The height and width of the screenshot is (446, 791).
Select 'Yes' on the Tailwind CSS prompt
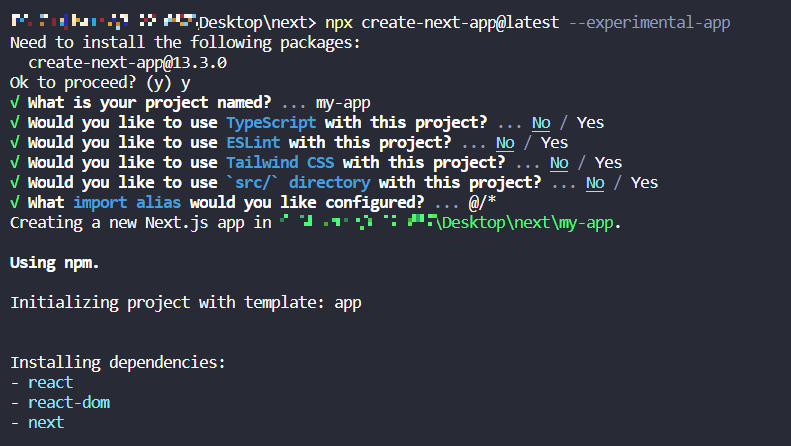[608, 162]
